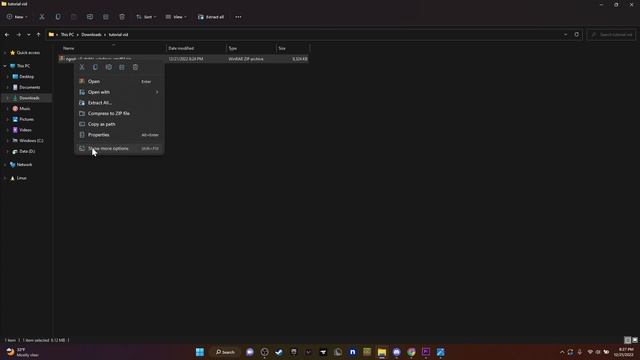
Task: Open the New item dropdown
Action: pyautogui.click(x=17, y=17)
